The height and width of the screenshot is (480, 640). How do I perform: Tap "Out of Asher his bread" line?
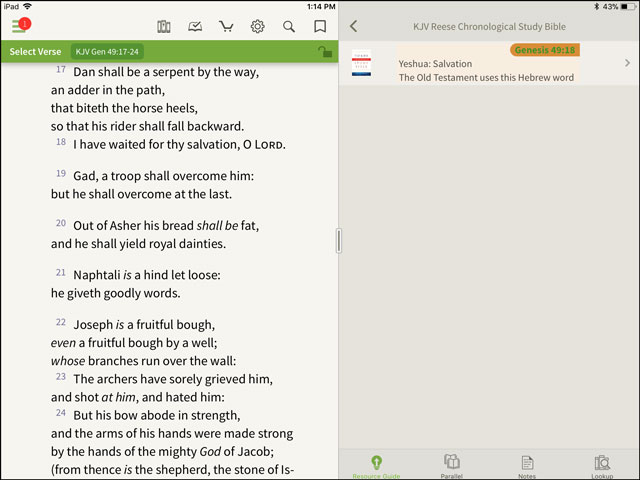click(166, 226)
